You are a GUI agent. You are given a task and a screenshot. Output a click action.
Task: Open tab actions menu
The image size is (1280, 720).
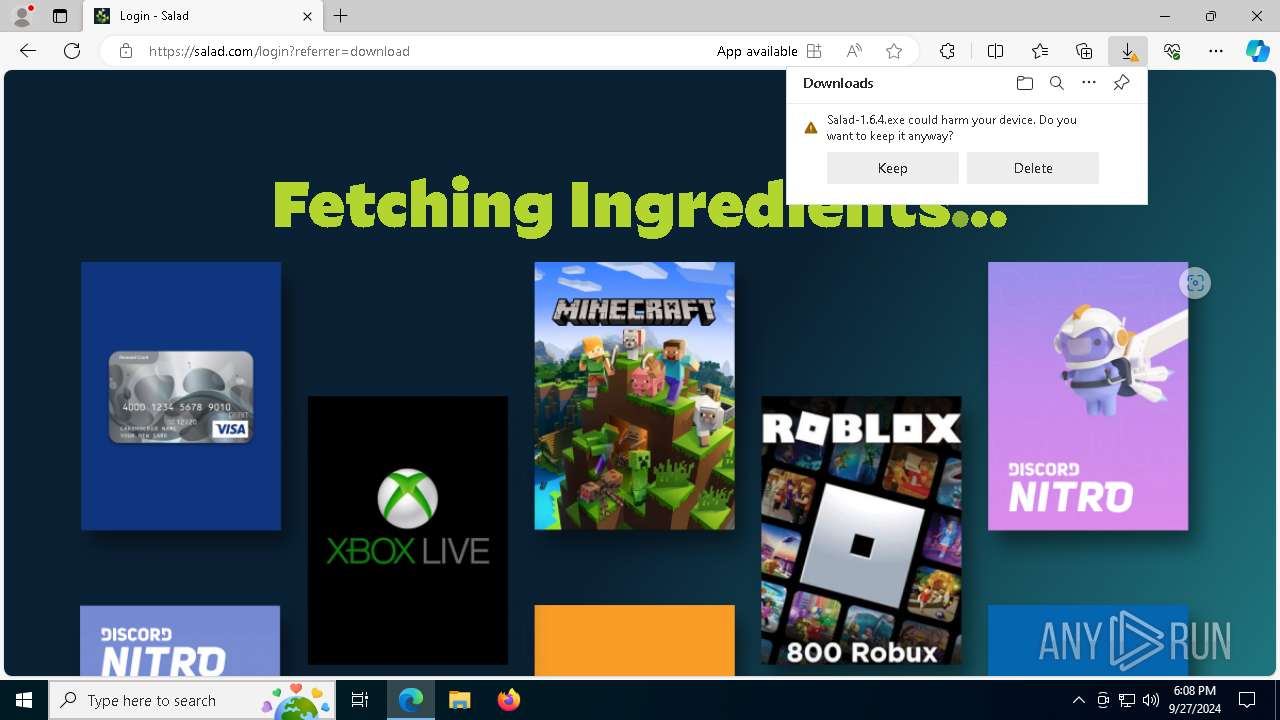(x=60, y=16)
